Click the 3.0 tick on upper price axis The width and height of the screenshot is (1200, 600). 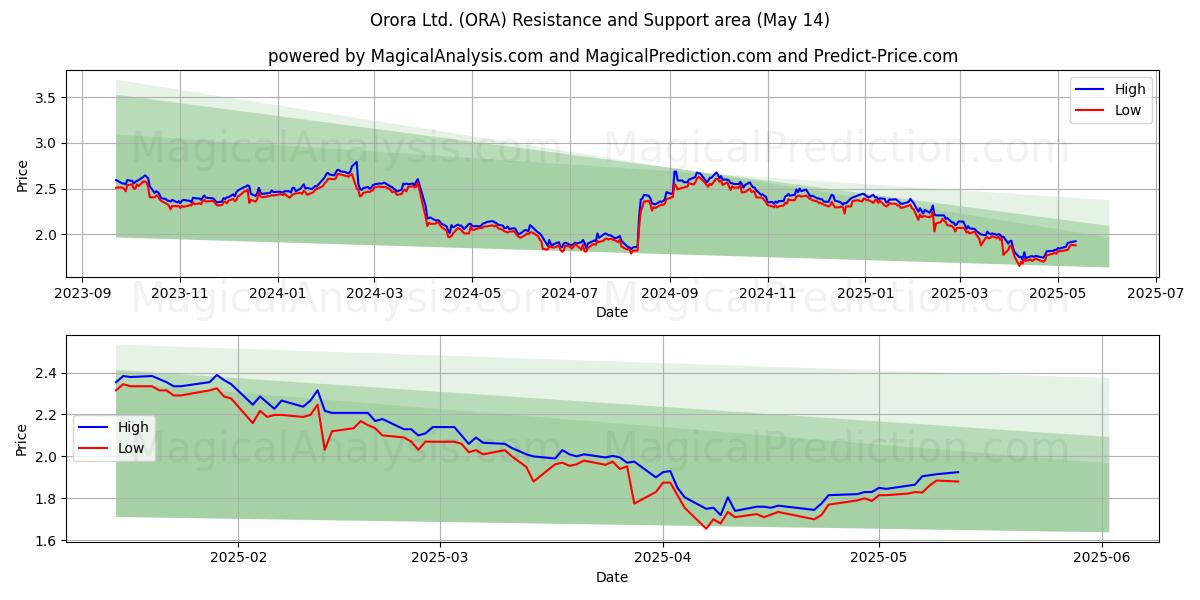47,143
